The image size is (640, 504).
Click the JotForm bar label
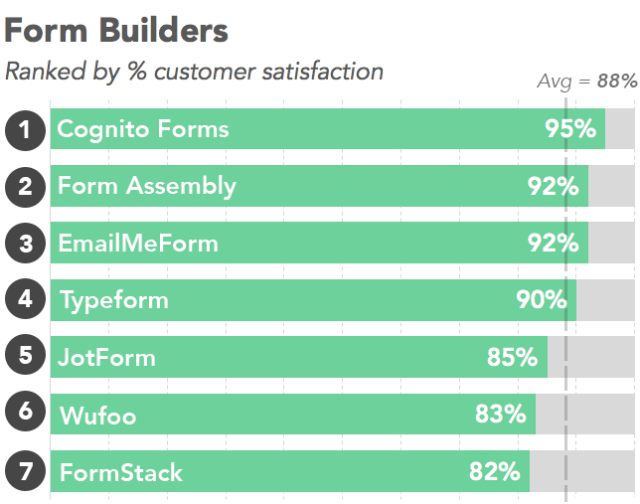tap(107, 357)
